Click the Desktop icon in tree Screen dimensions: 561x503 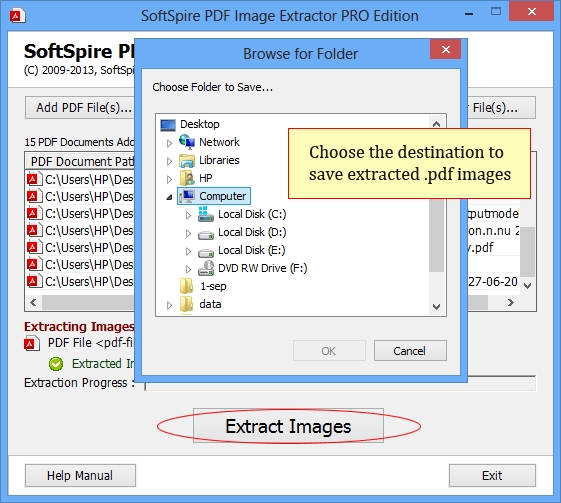pyautogui.click(x=168, y=125)
